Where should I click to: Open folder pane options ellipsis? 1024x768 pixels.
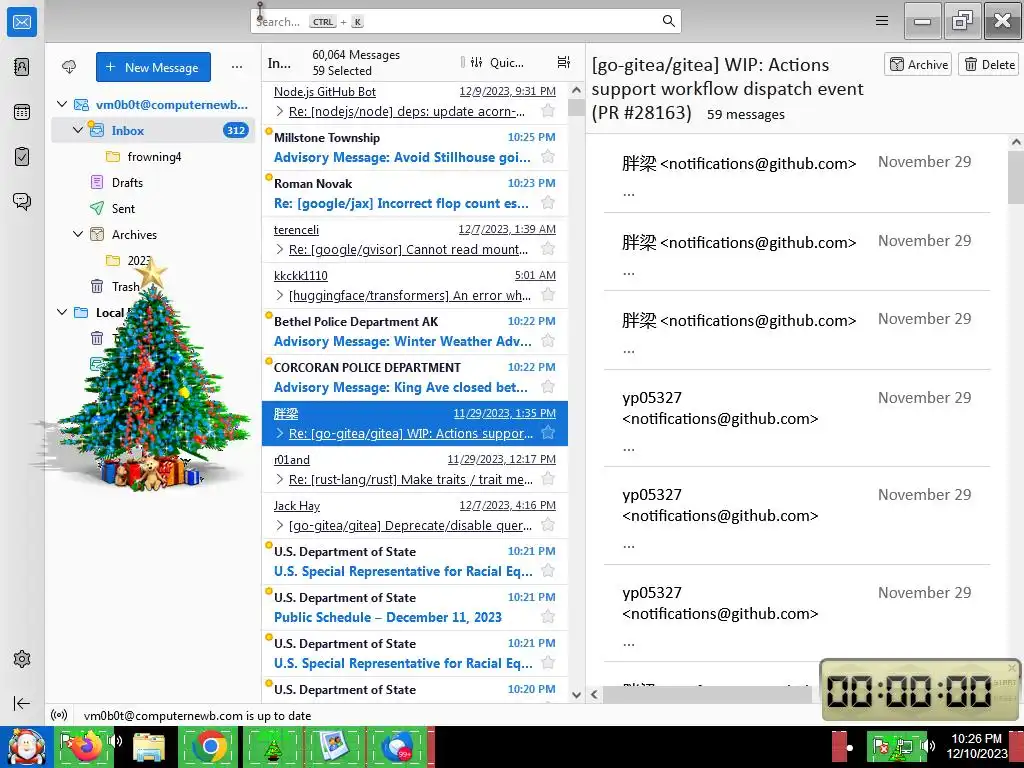(x=237, y=67)
